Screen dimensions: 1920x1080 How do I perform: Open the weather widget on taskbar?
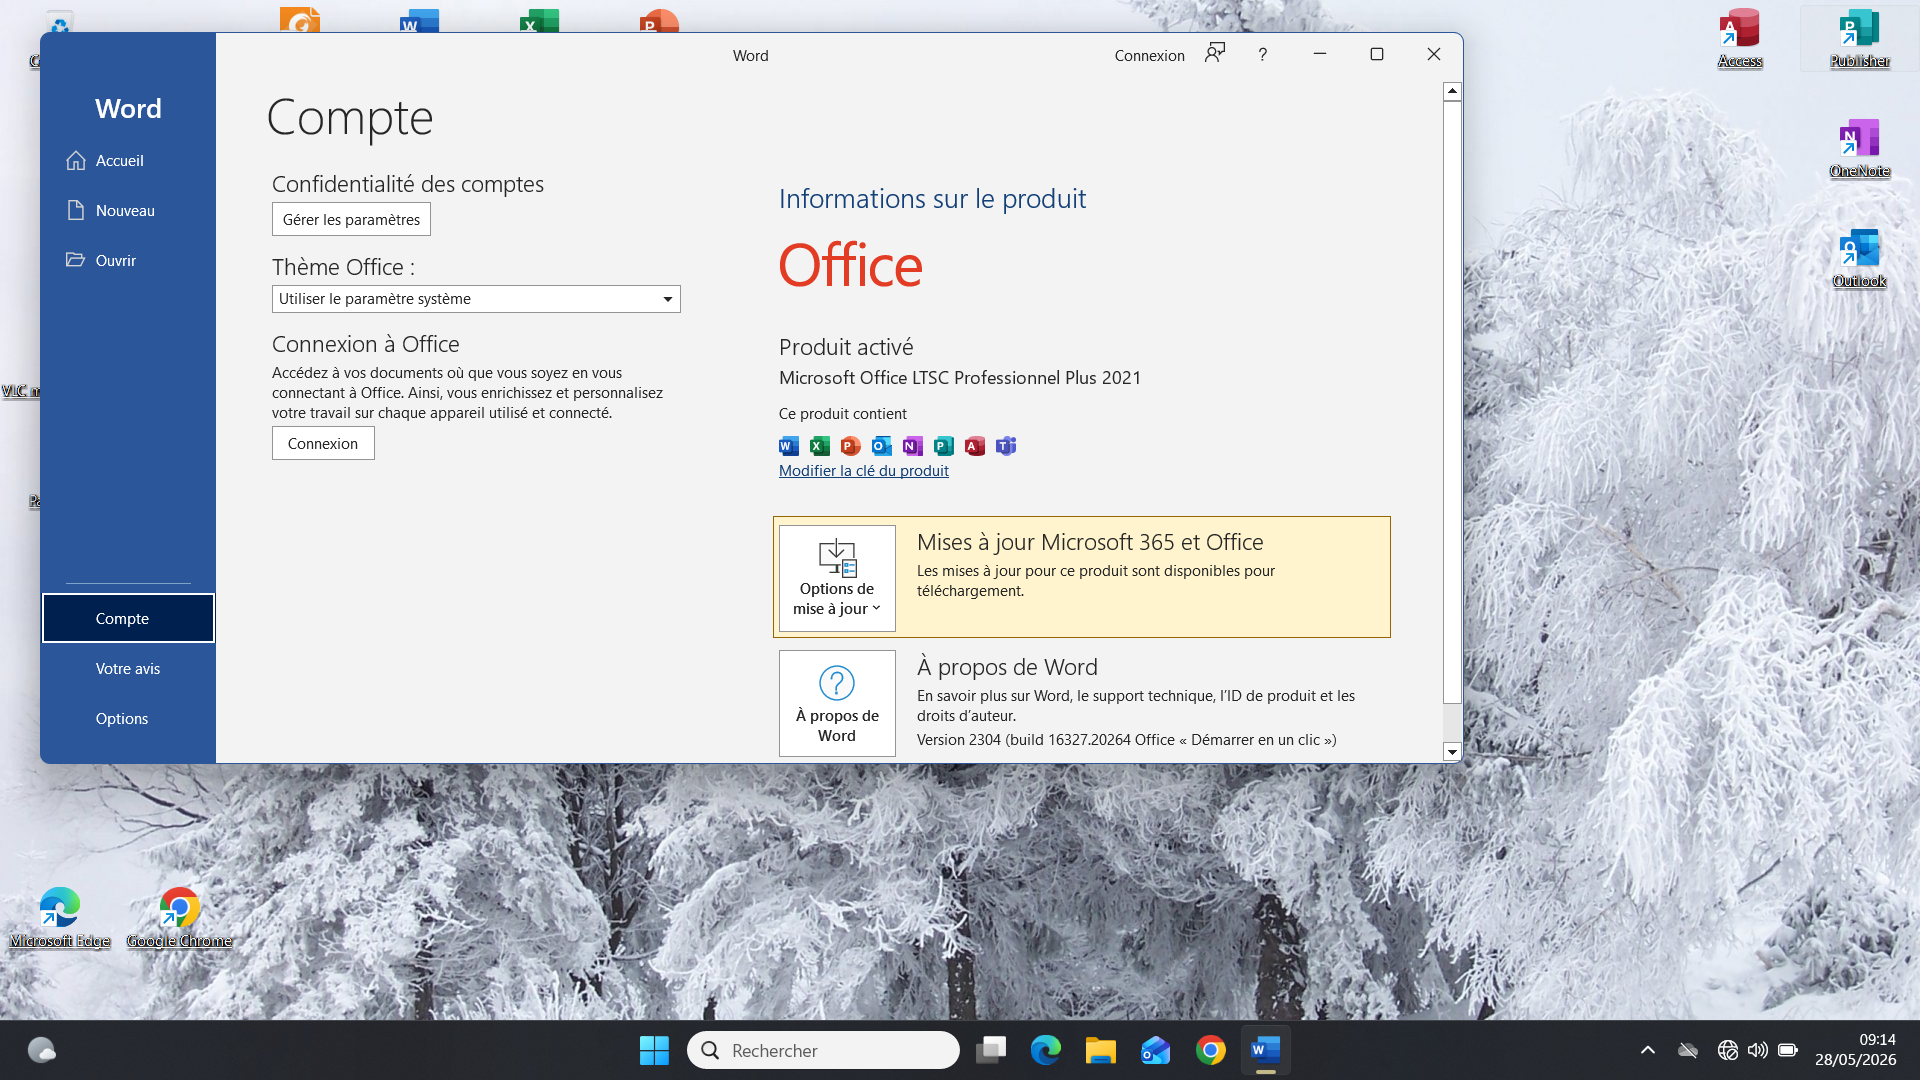pyautogui.click(x=42, y=1050)
